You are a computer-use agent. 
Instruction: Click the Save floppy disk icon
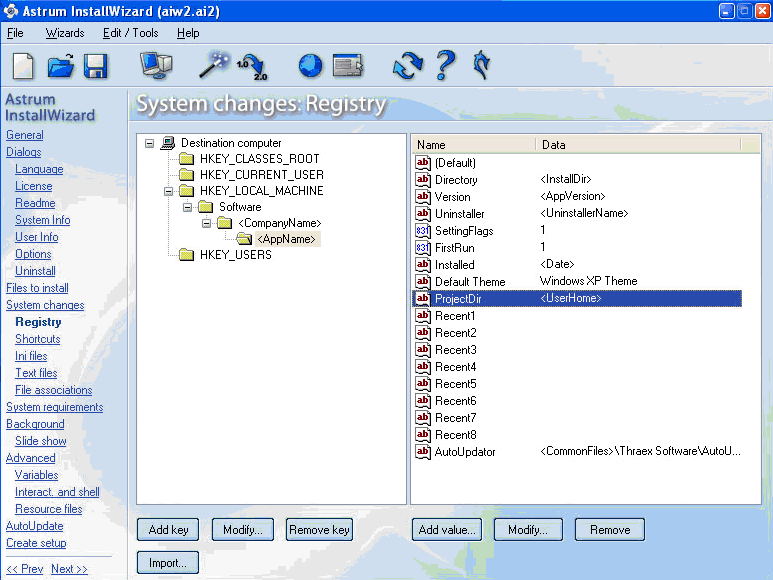(96, 66)
